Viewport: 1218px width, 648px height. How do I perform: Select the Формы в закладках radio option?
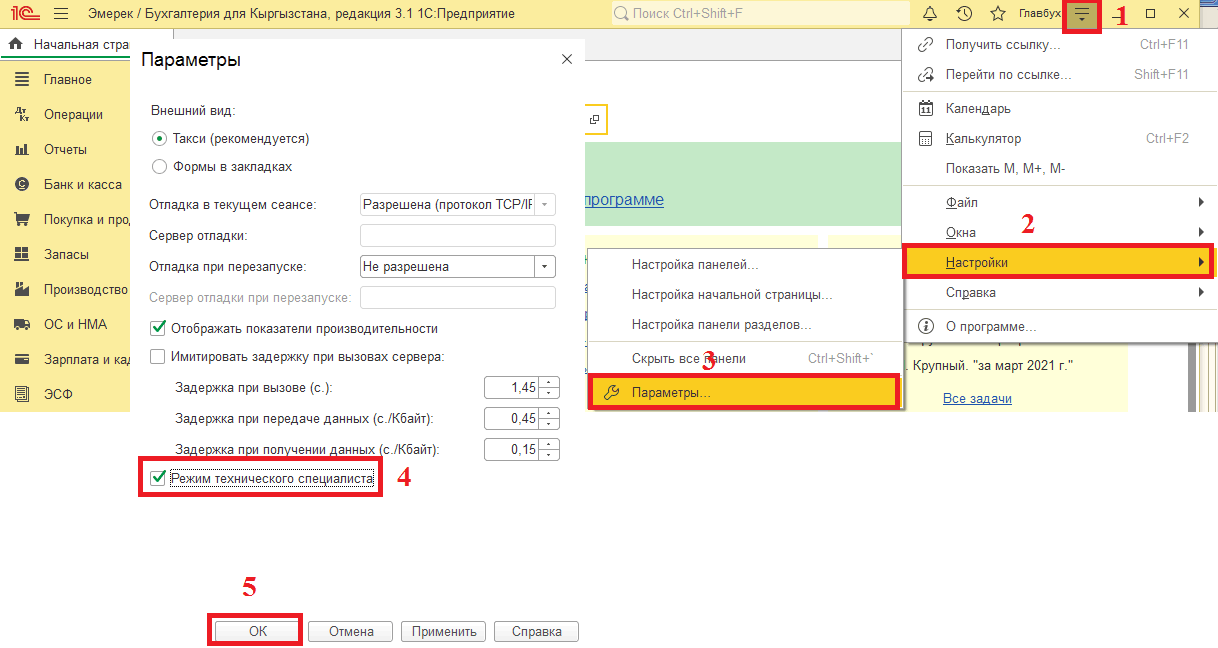click(x=159, y=167)
